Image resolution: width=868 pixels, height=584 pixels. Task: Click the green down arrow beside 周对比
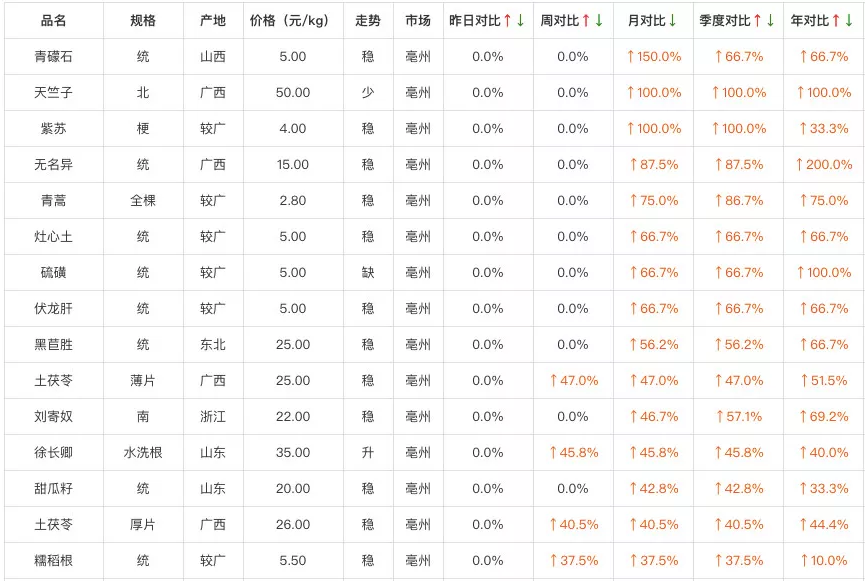pos(599,21)
